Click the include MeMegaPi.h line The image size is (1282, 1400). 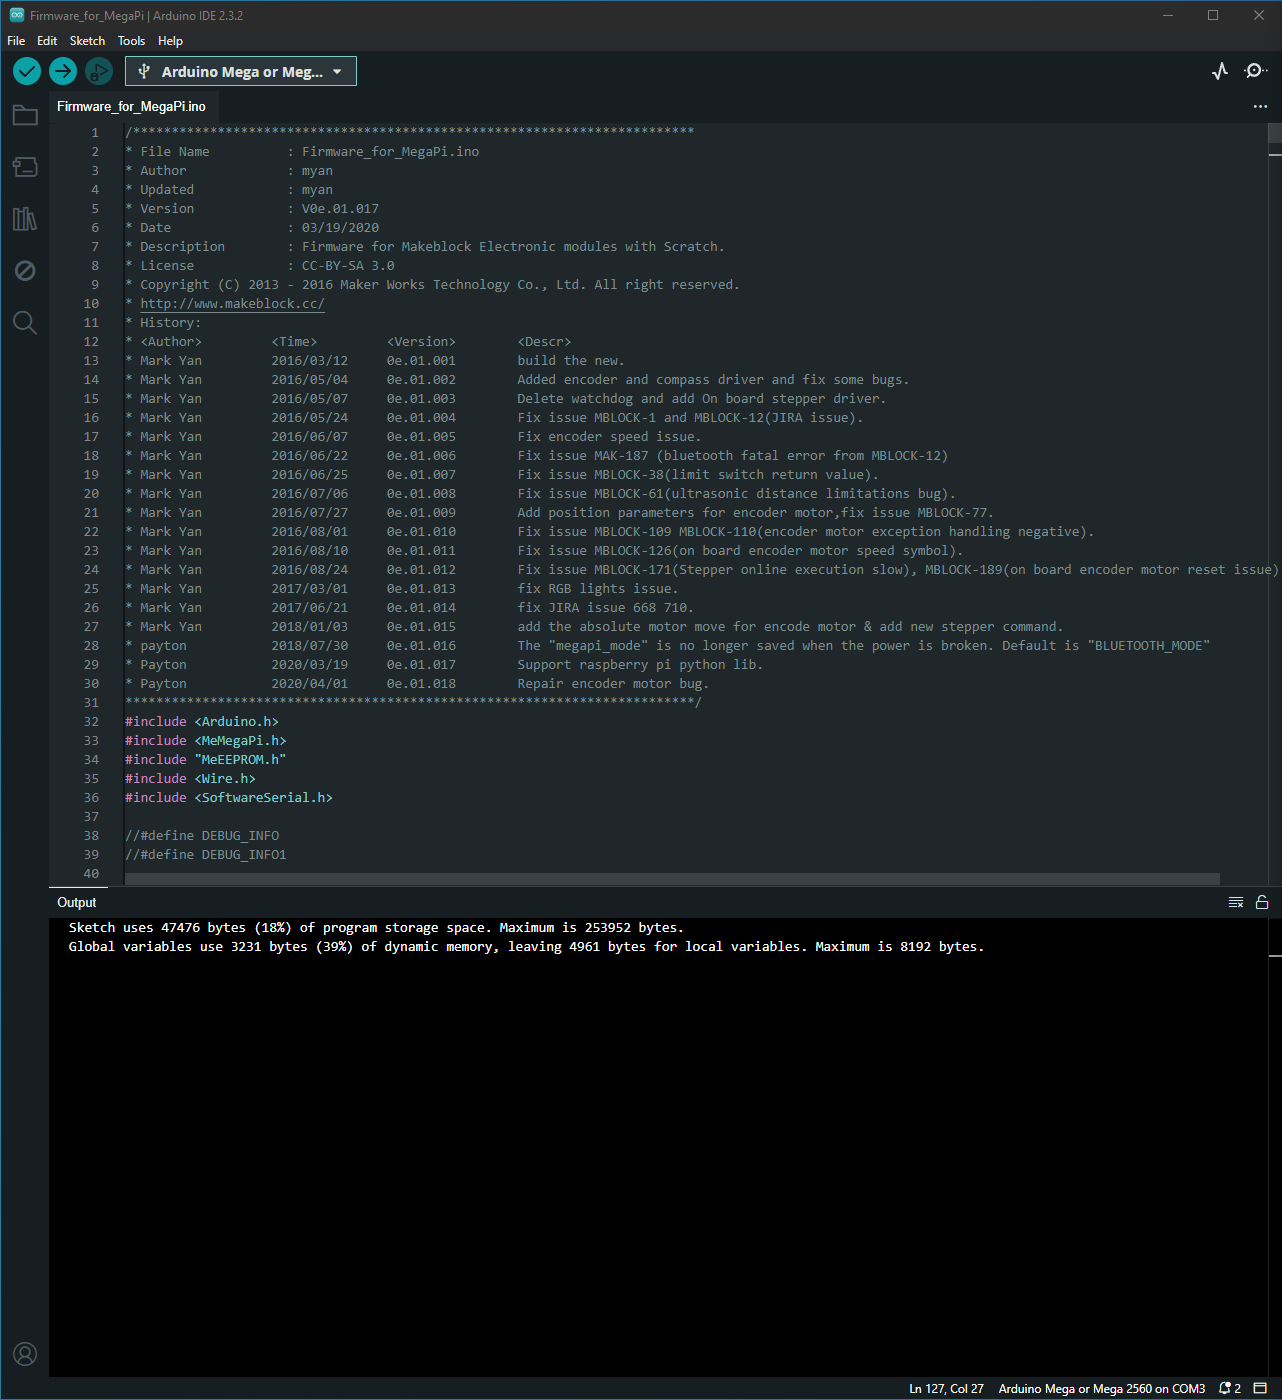click(x=206, y=741)
